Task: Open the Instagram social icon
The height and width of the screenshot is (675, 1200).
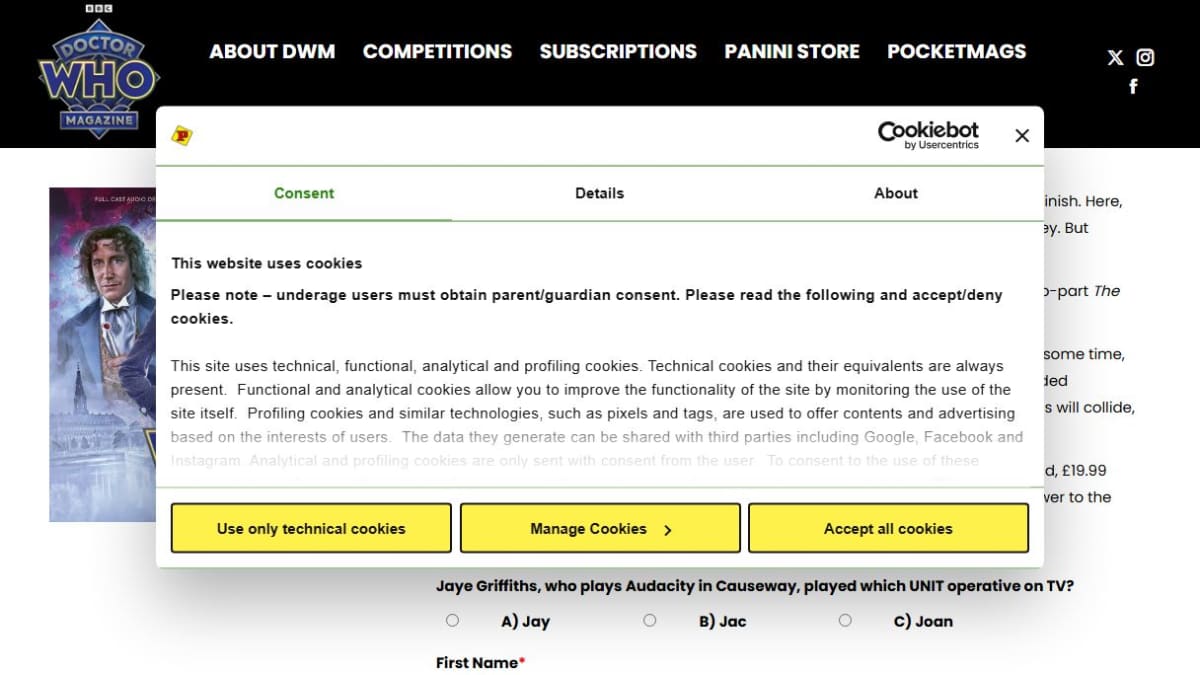Action: pyautogui.click(x=1145, y=57)
